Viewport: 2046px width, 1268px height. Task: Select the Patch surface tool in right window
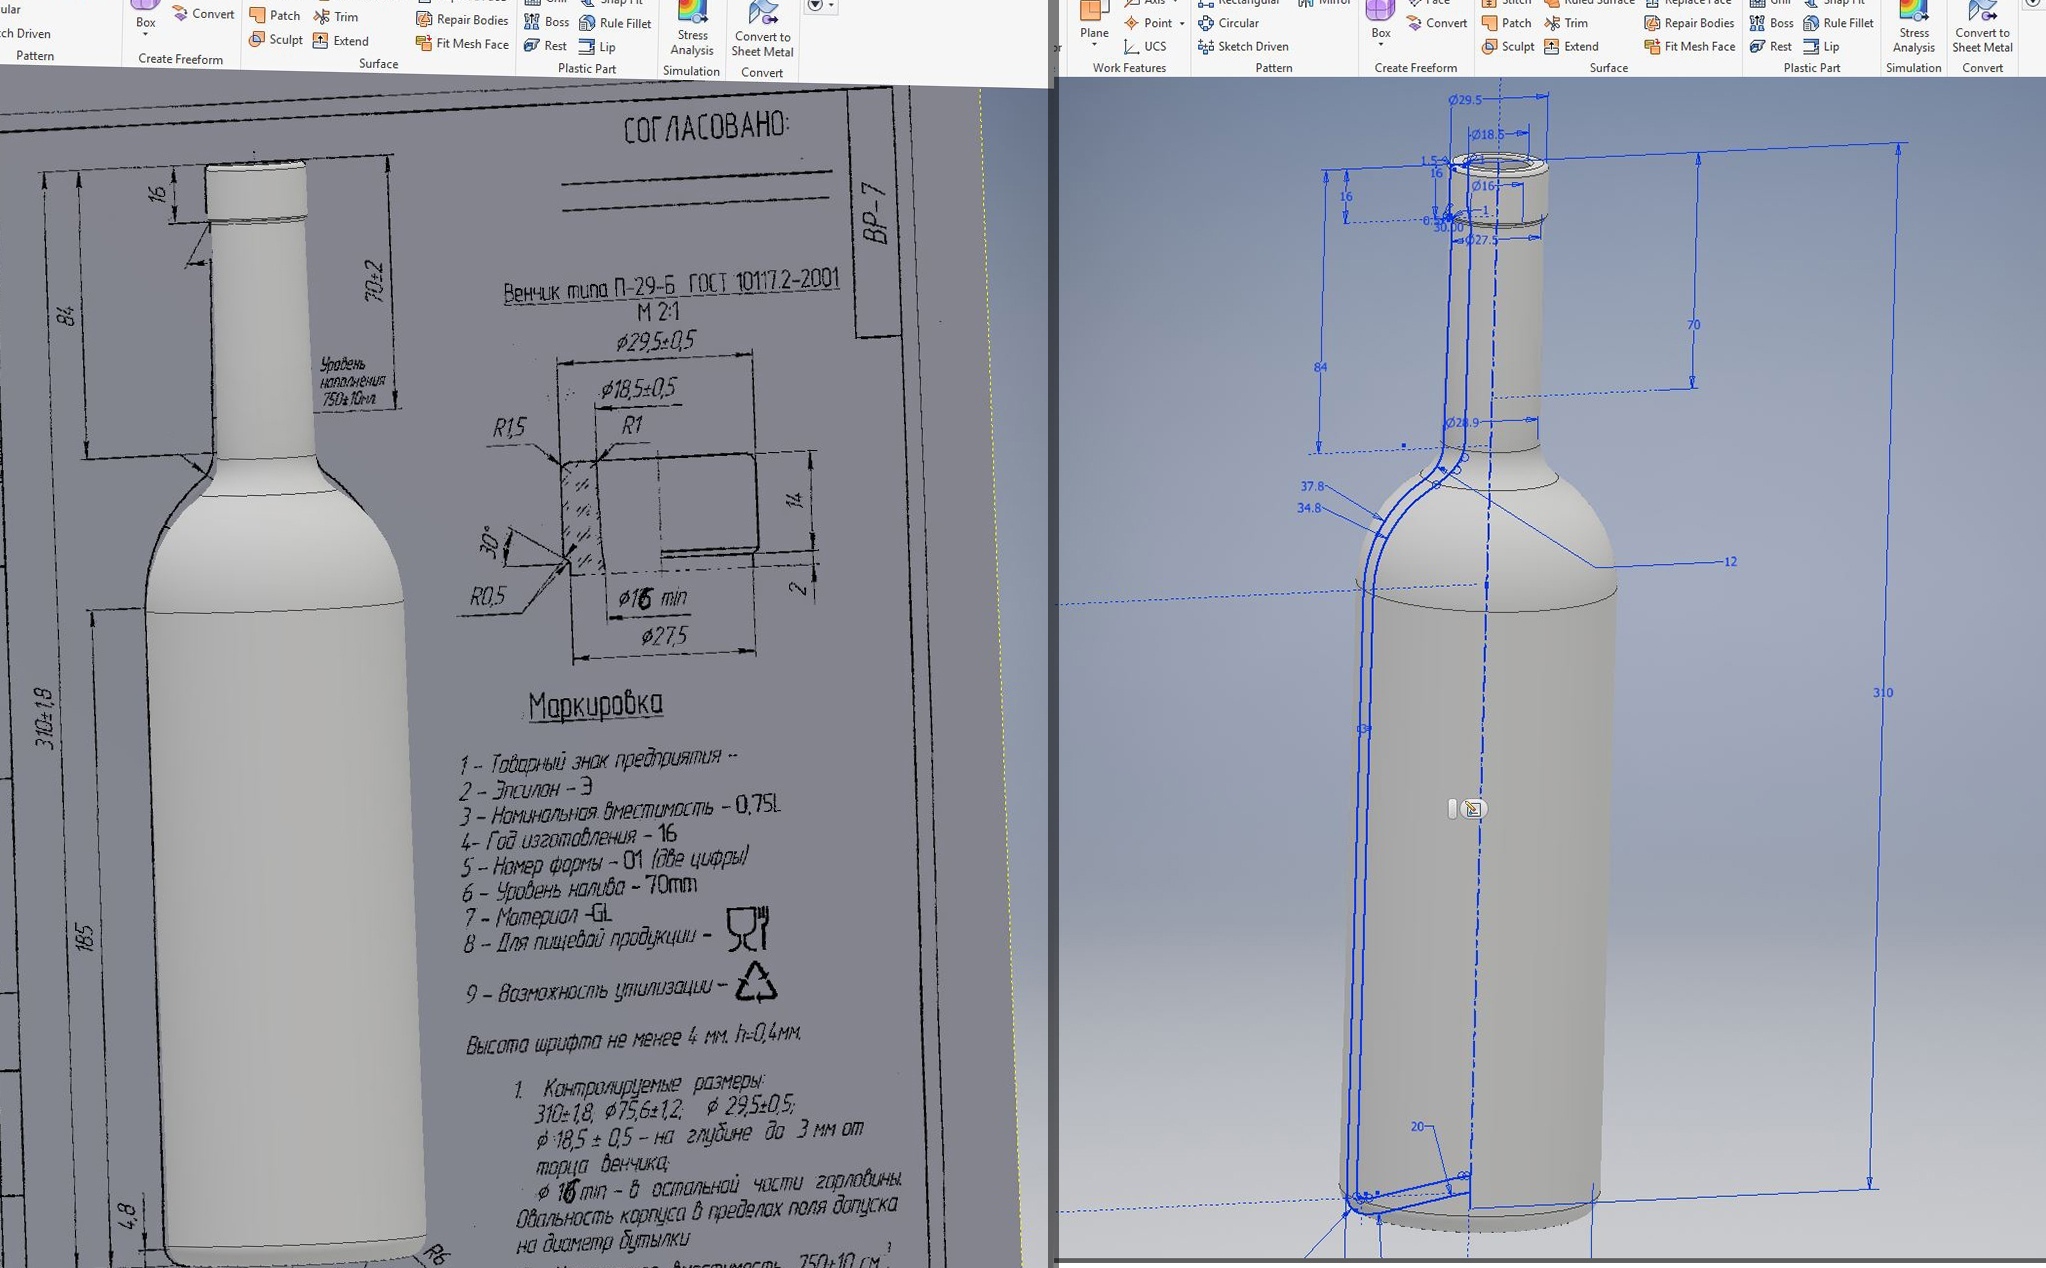click(x=1515, y=23)
